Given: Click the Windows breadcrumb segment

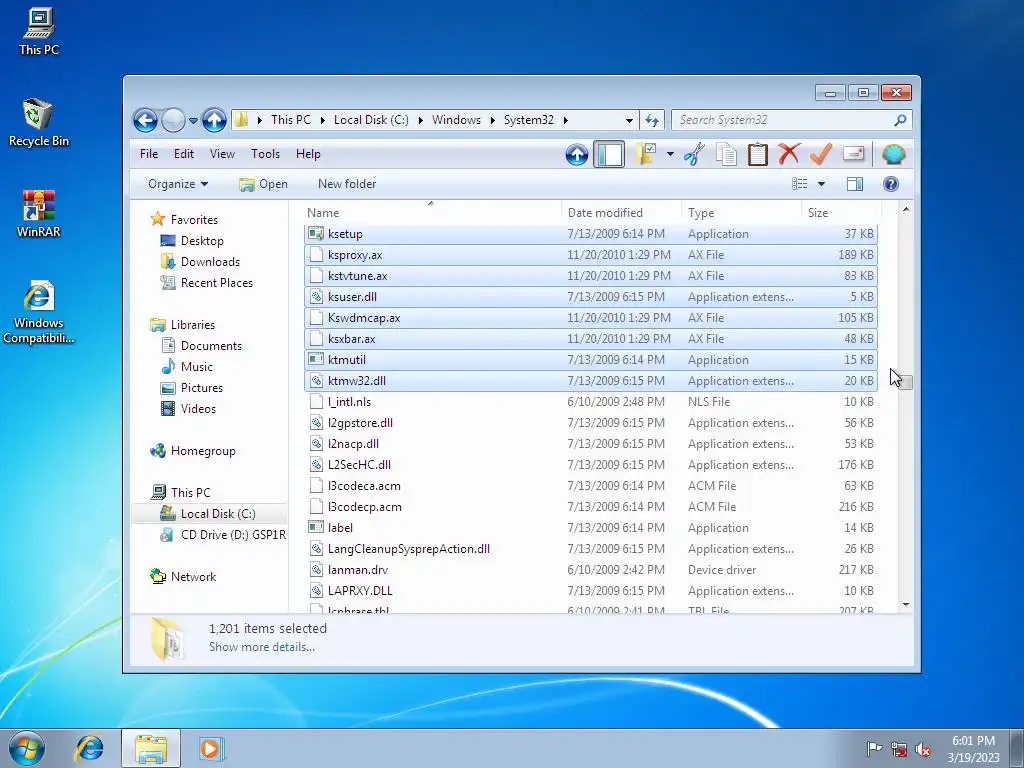Looking at the screenshot, I should 456,120.
